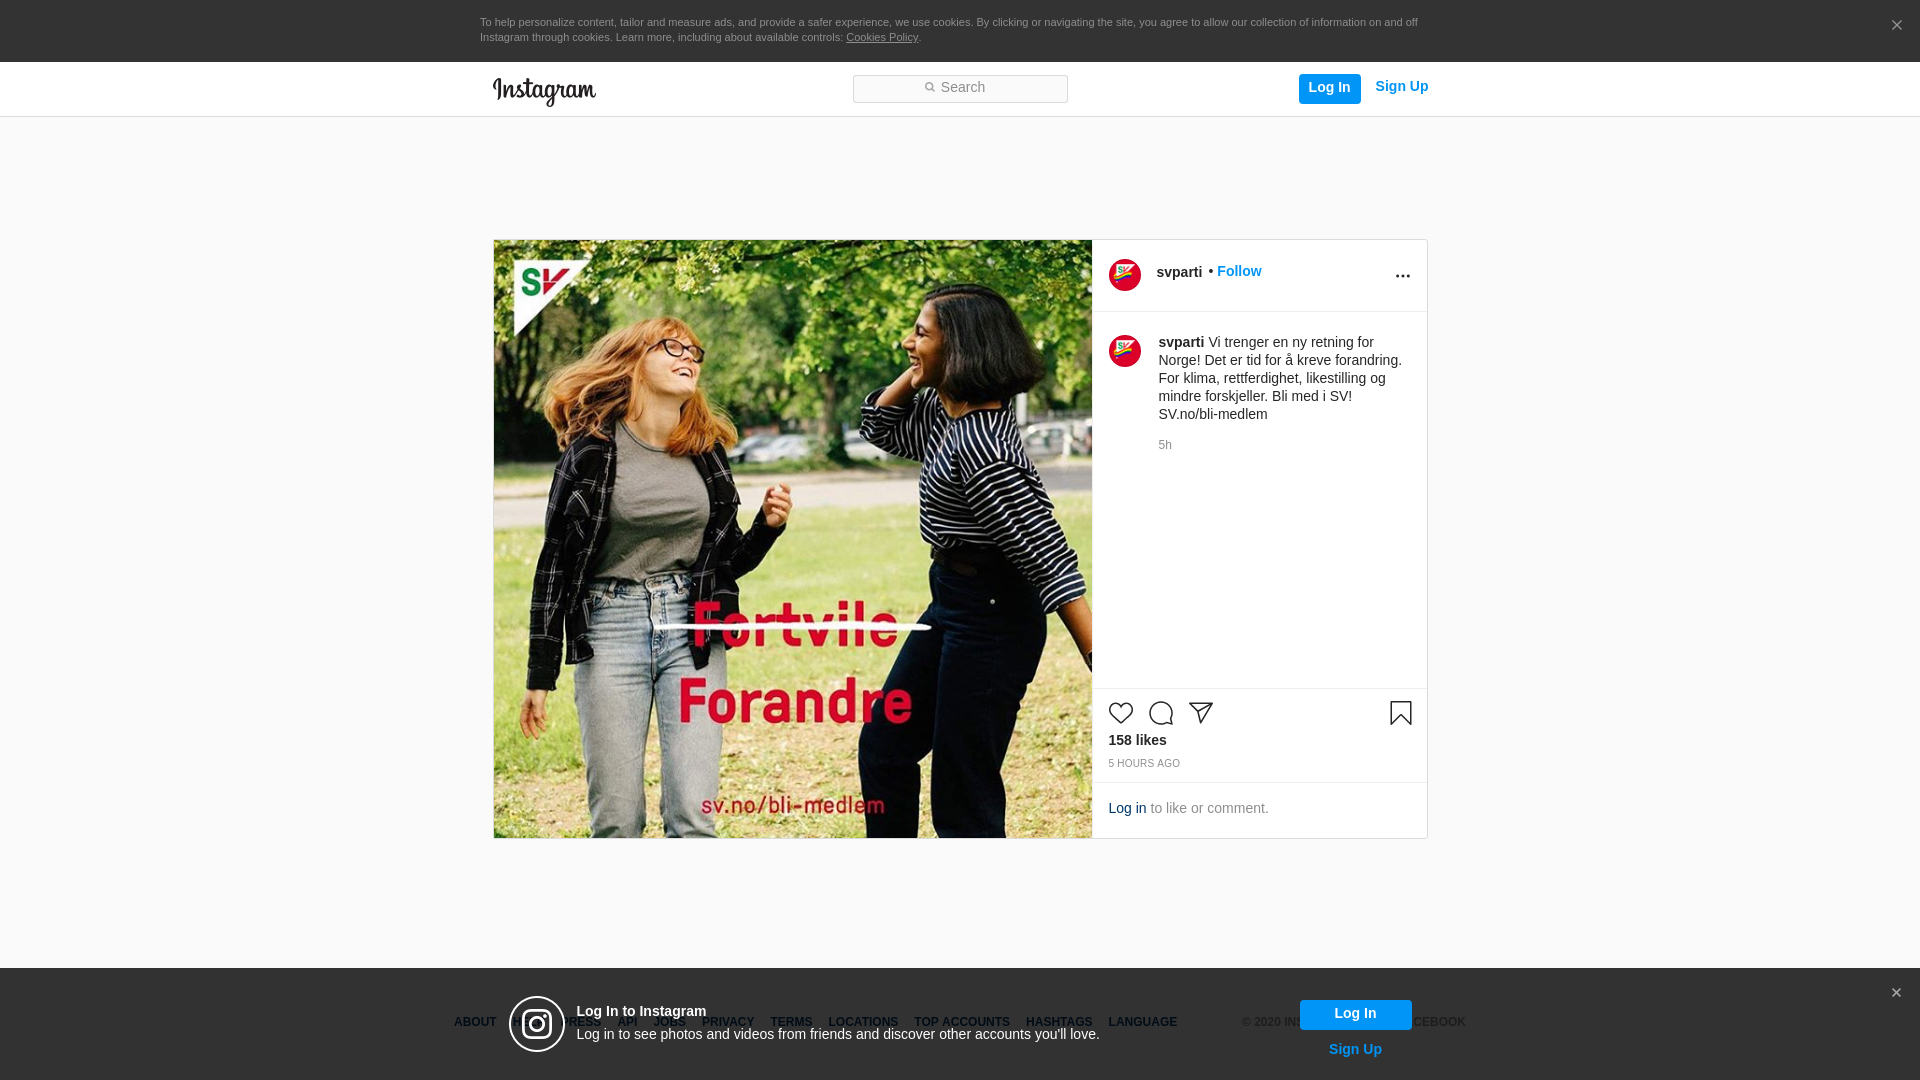Click svparti avatar beside the caption
This screenshot has width=1920, height=1080.
click(x=1125, y=351)
